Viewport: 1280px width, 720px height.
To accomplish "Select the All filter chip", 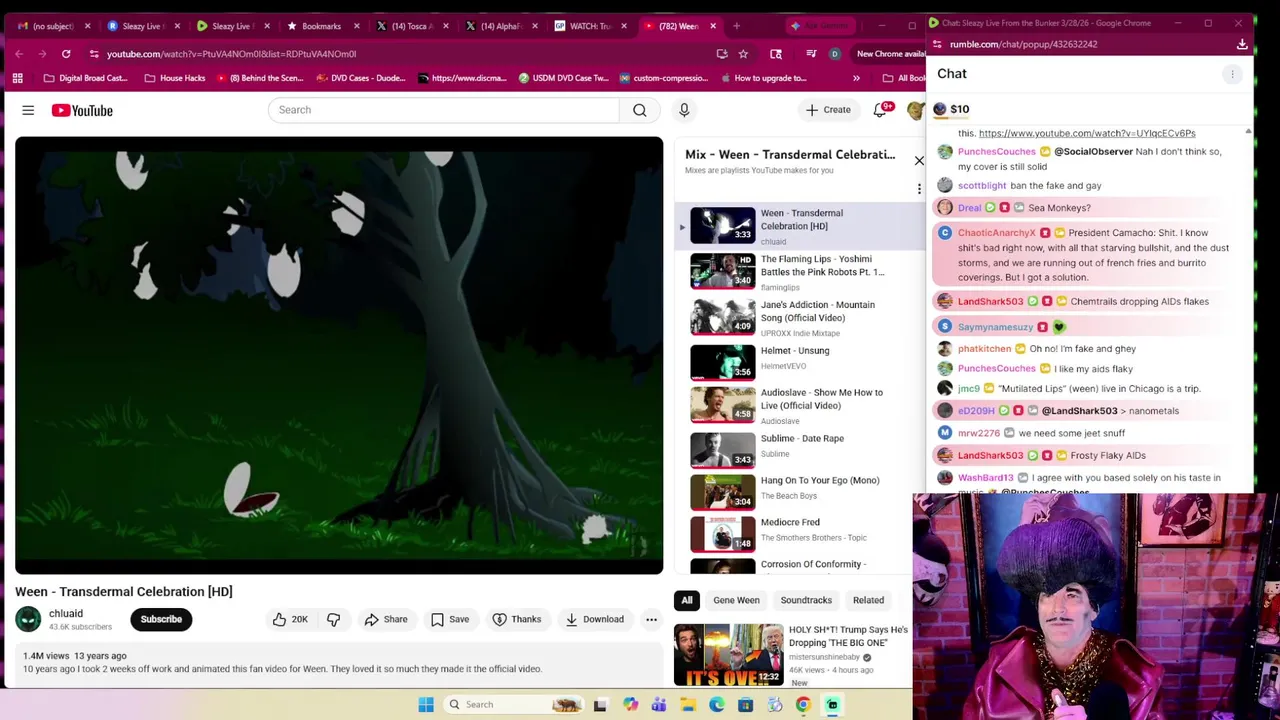I will [x=687, y=600].
